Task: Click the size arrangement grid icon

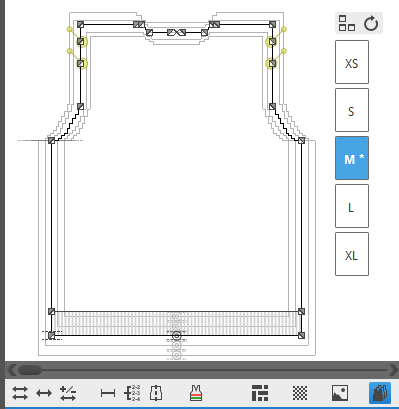Action: 347,23
